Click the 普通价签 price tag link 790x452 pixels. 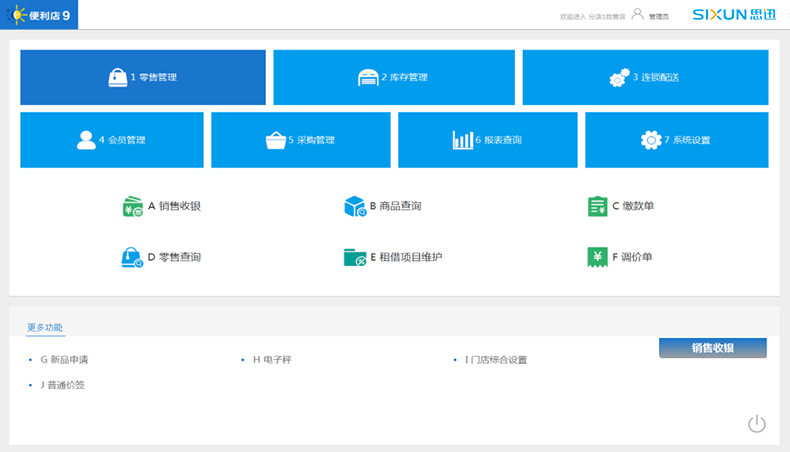(62, 385)
